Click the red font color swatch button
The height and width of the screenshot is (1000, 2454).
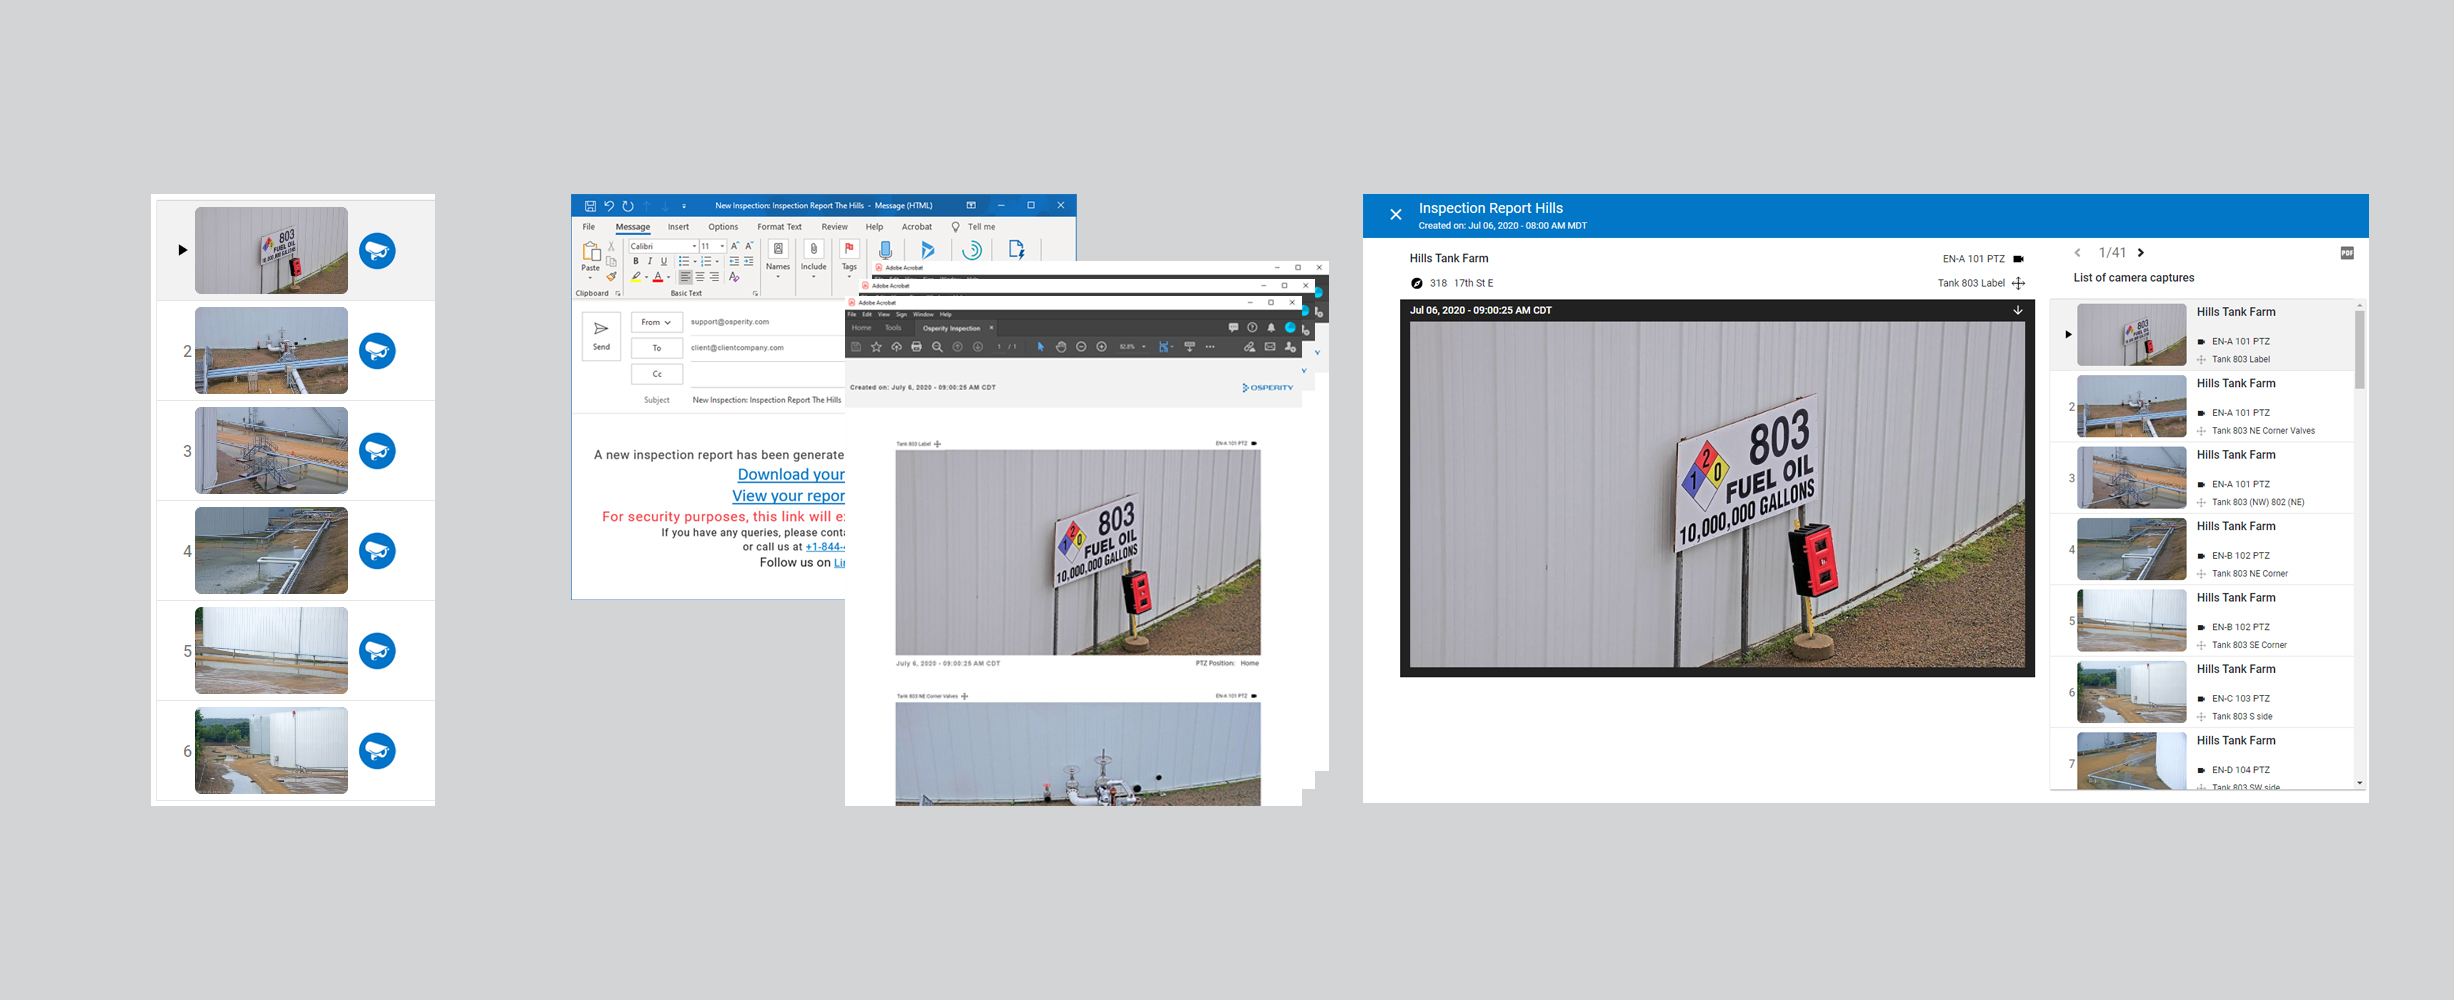coord(658,278)
